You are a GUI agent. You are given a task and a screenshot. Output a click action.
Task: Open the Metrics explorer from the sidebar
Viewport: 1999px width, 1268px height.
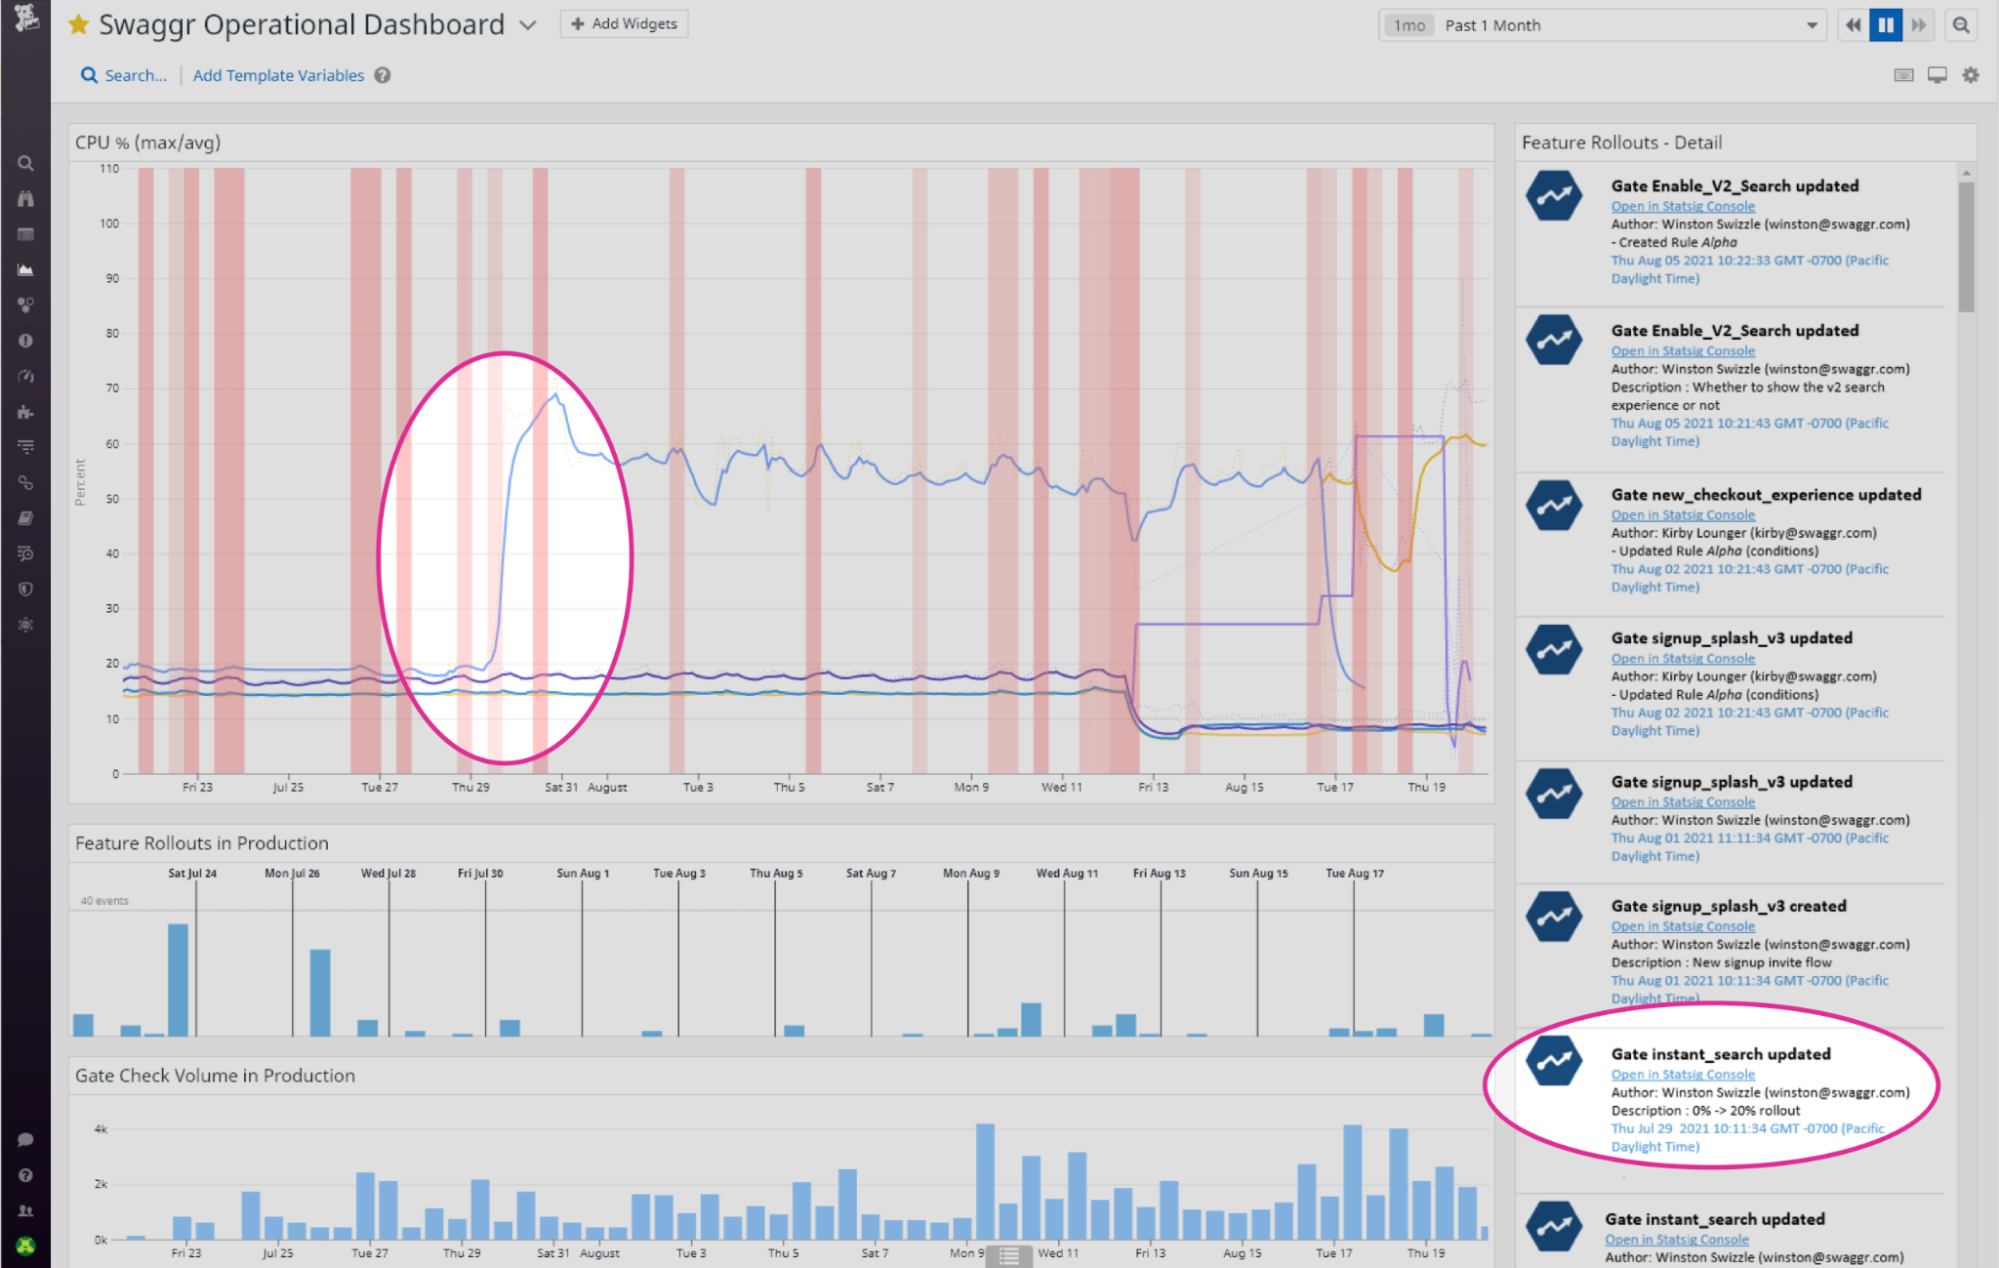pyautogui.click(x=26, y=269)
